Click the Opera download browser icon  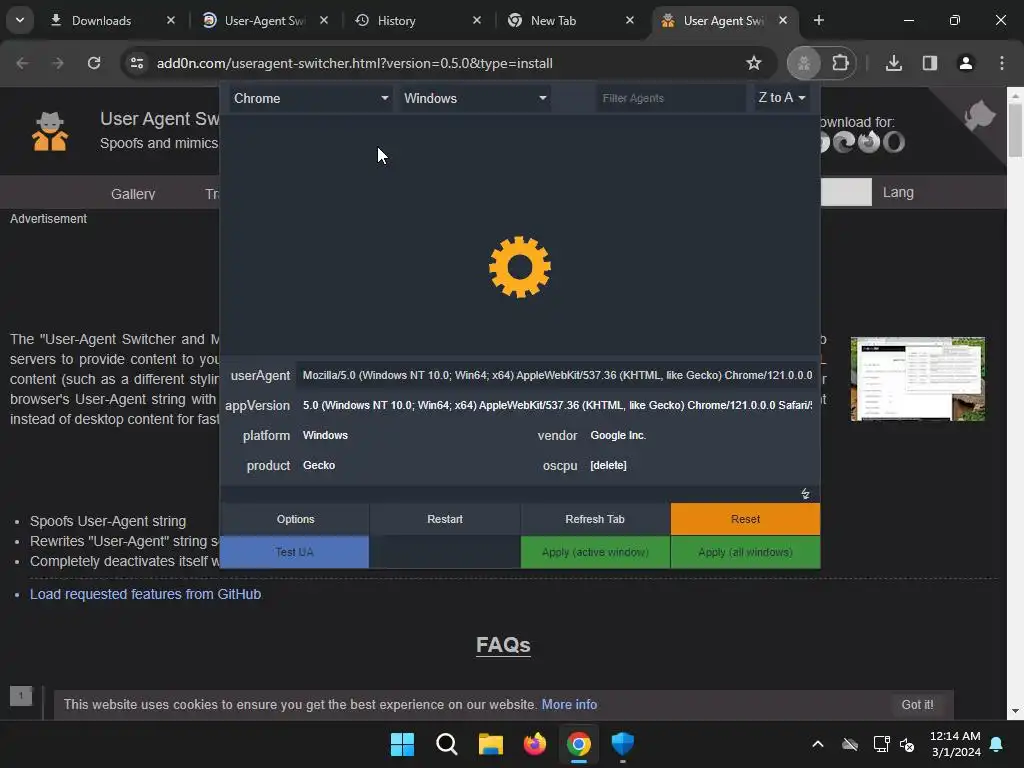[894, 142]
